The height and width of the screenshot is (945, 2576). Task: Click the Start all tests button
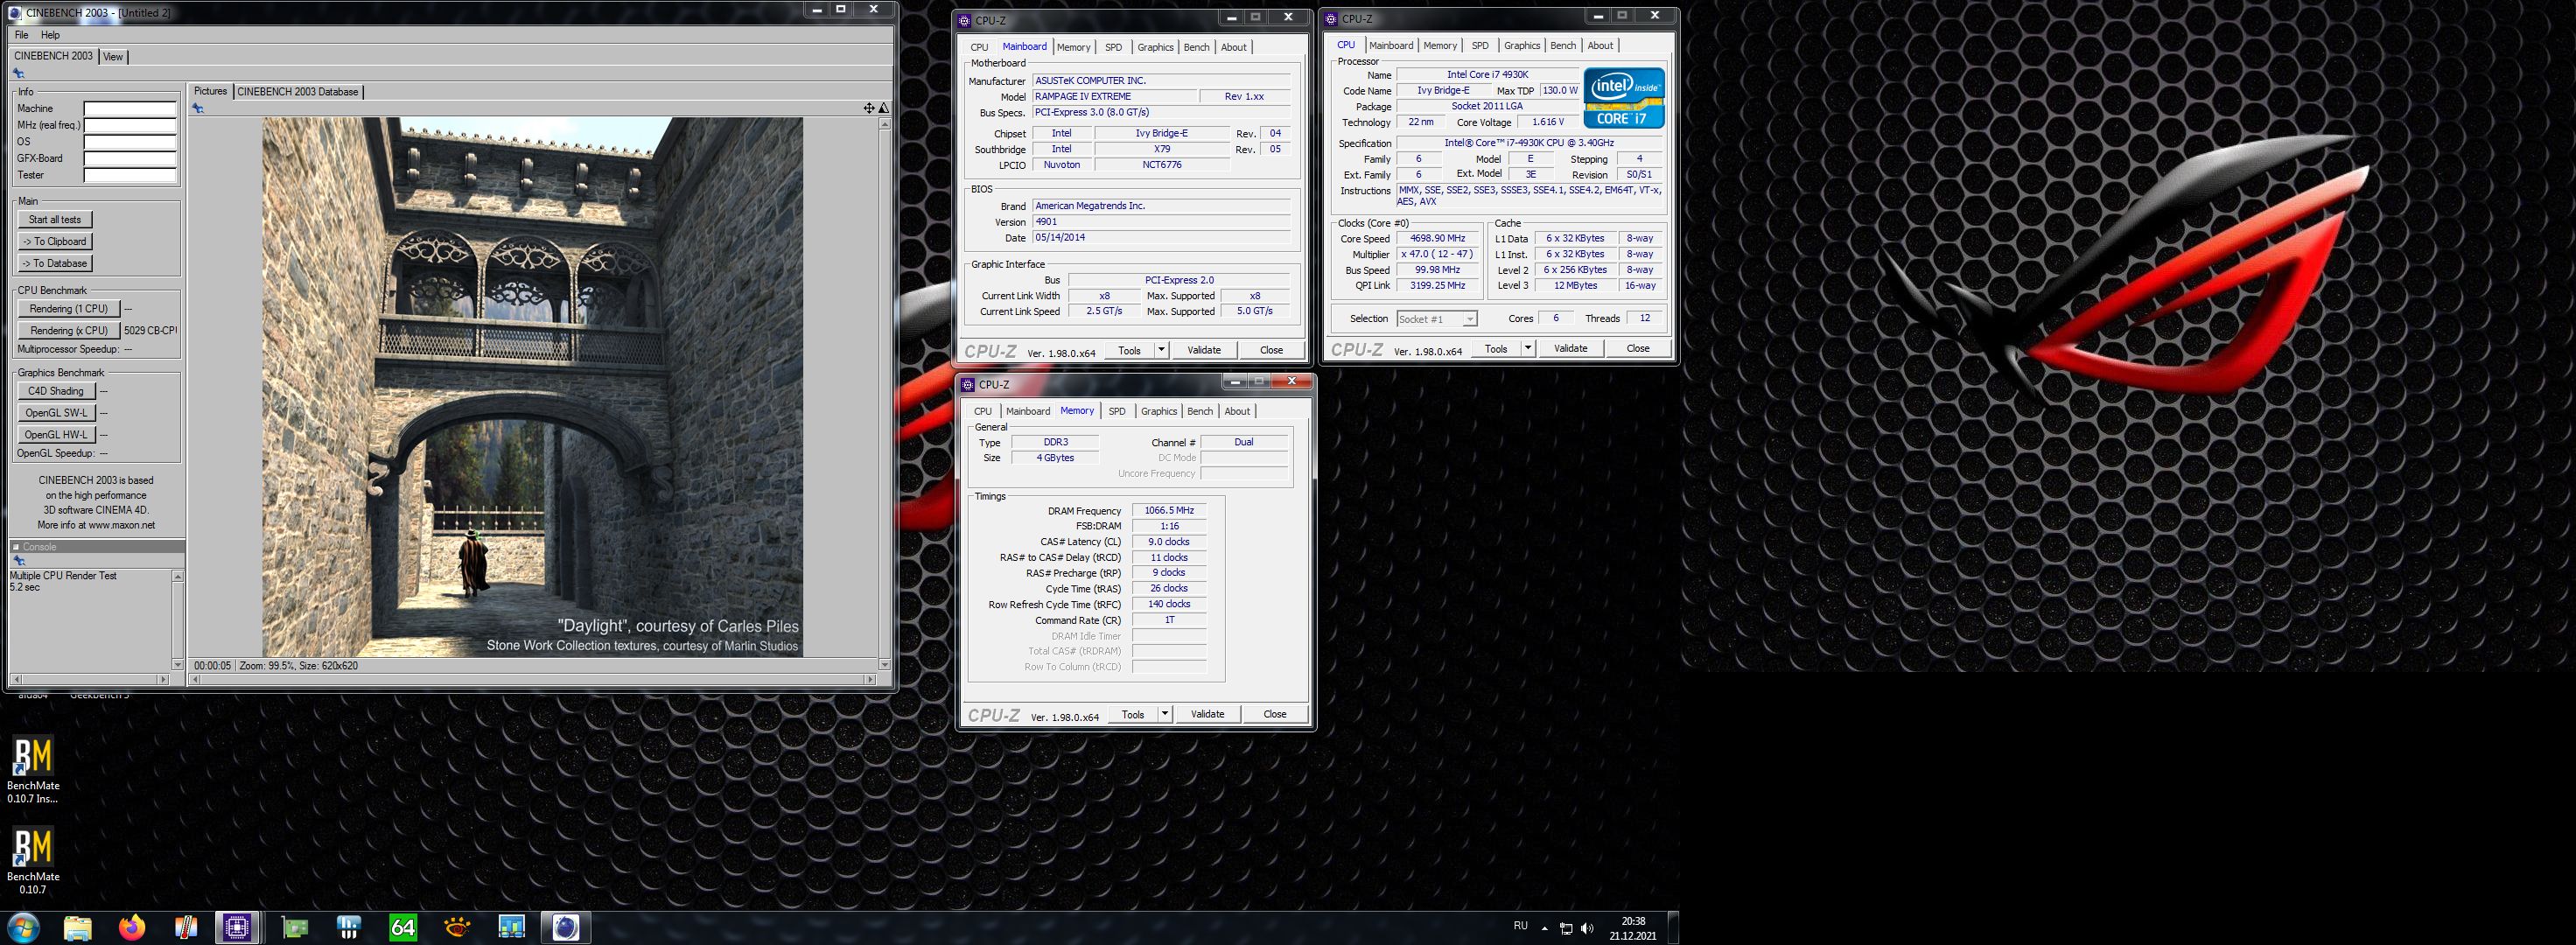coord(55,220)
